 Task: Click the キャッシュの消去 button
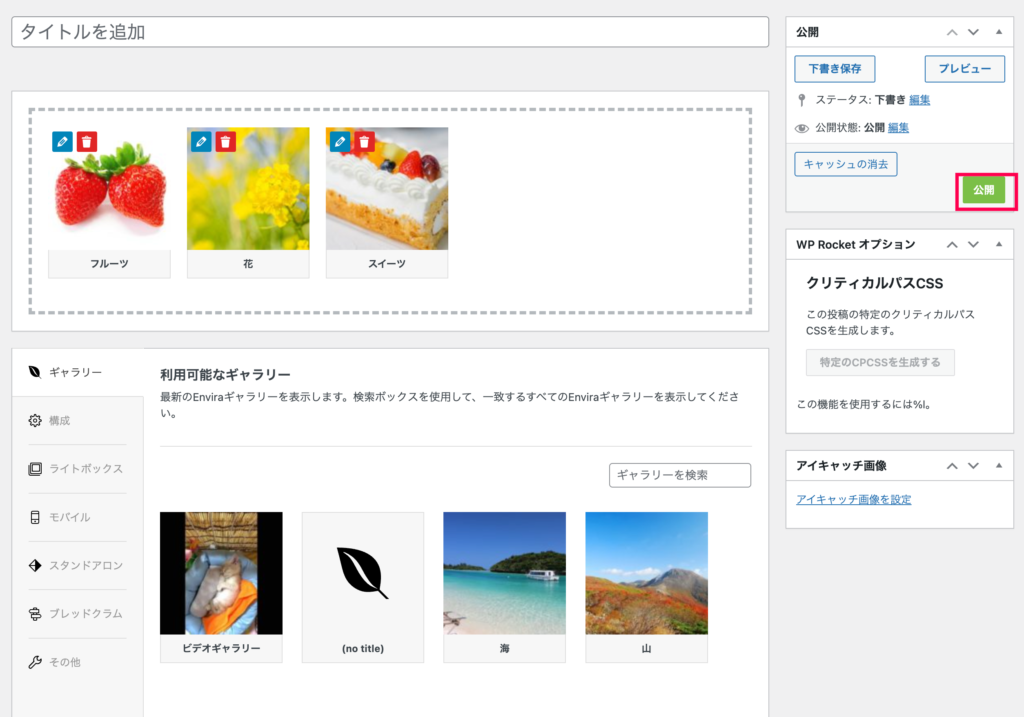click(846, 164)
